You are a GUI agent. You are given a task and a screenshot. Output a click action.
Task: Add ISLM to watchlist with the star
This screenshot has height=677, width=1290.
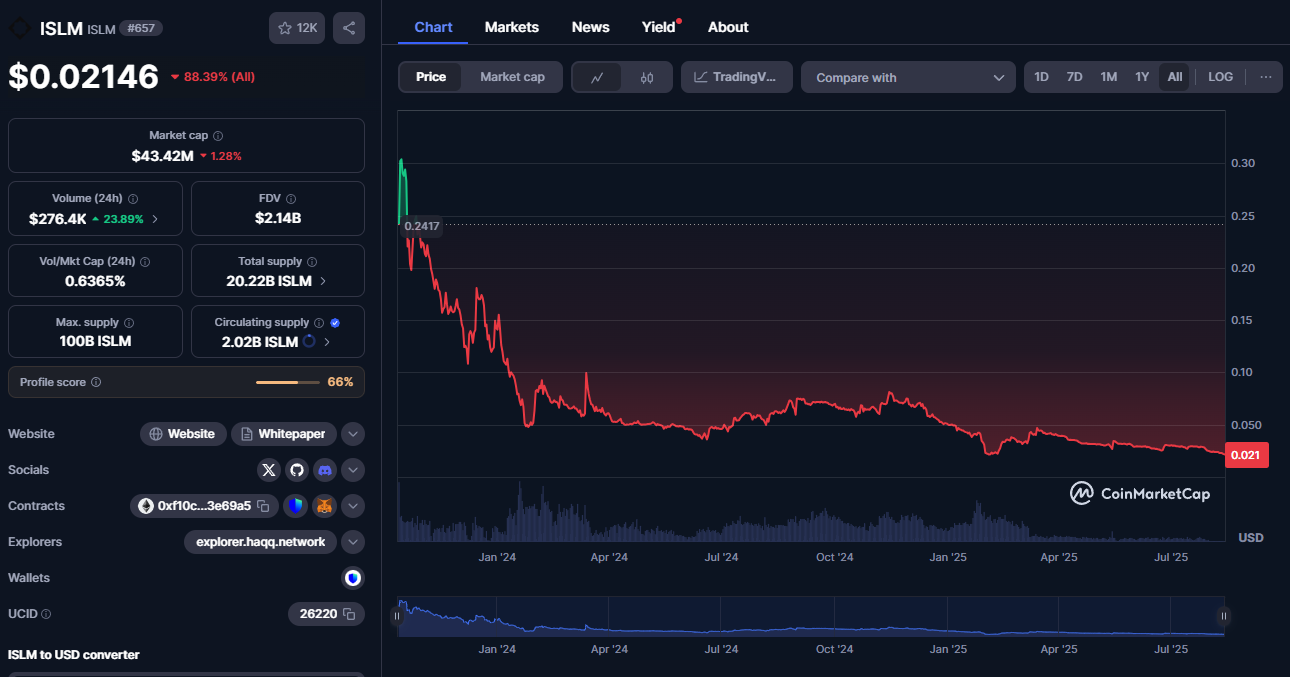tap(297, 28)
